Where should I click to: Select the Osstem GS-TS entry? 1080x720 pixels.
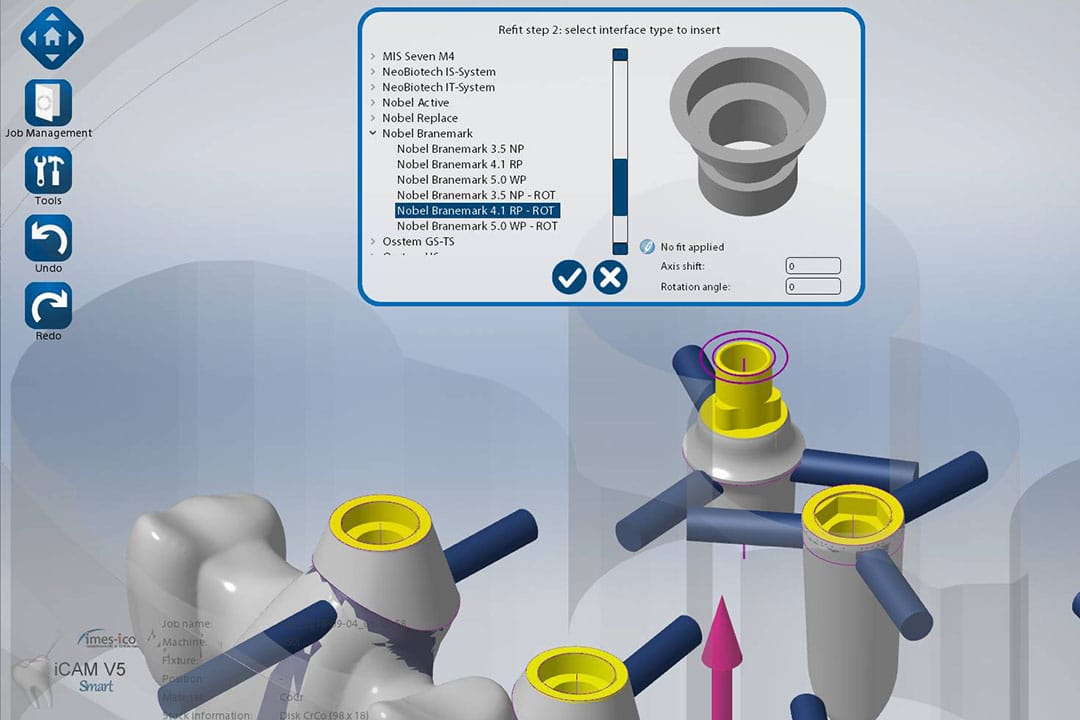[418, 242]
